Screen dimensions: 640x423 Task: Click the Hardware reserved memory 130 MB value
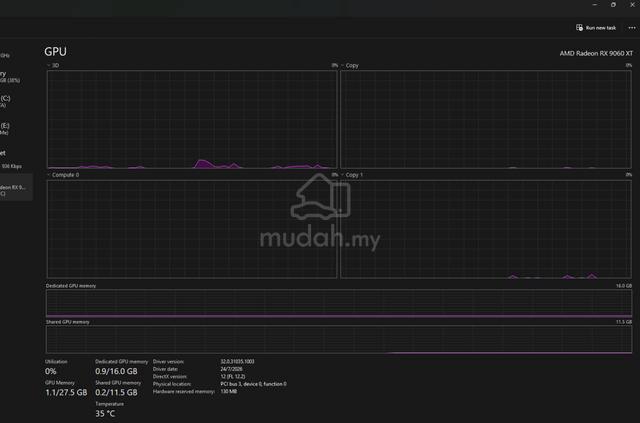229,391
